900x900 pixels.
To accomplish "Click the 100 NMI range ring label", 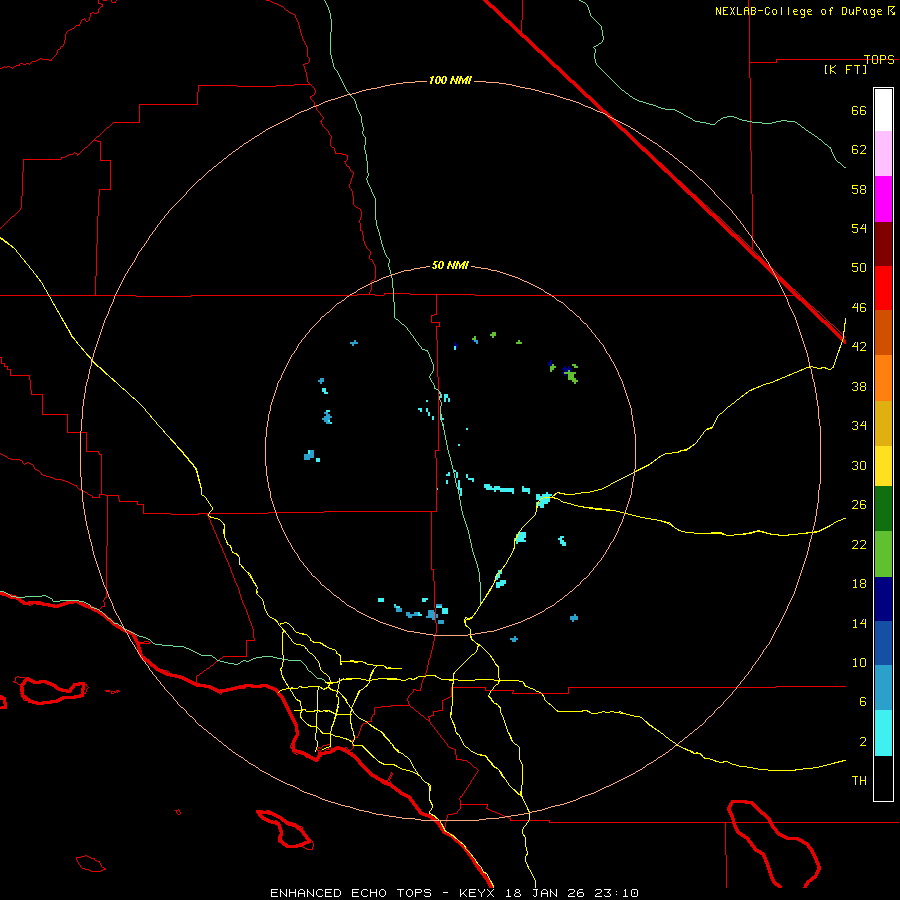I will pos(450,80).
